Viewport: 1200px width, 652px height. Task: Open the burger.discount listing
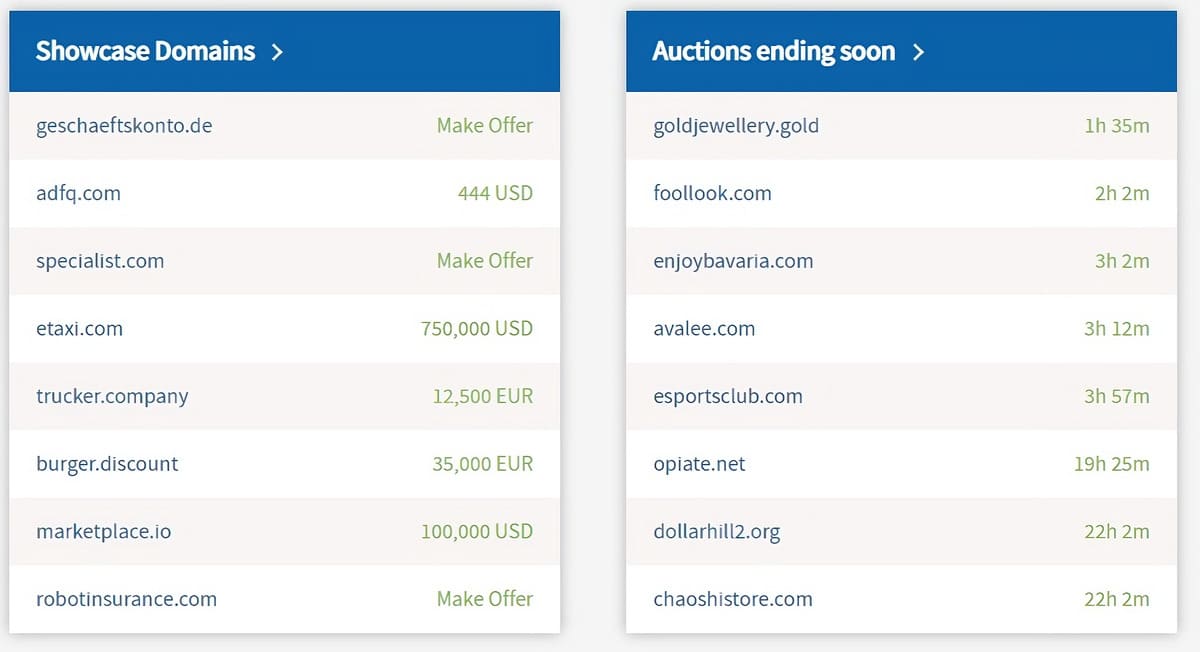[107, 464]
